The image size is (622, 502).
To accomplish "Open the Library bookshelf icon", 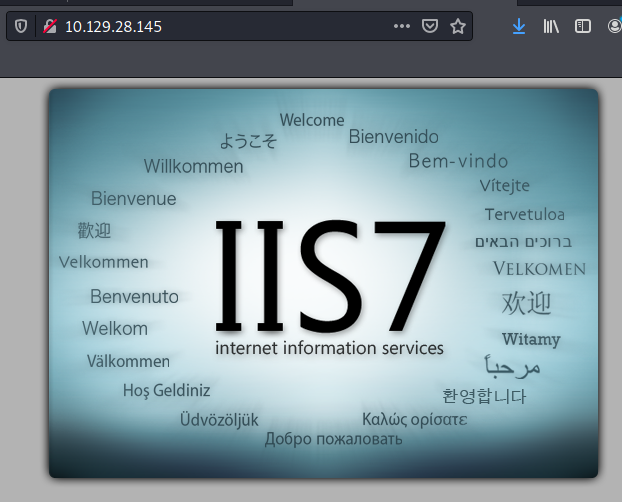I will pyautogui.click(x=551, y=27).
